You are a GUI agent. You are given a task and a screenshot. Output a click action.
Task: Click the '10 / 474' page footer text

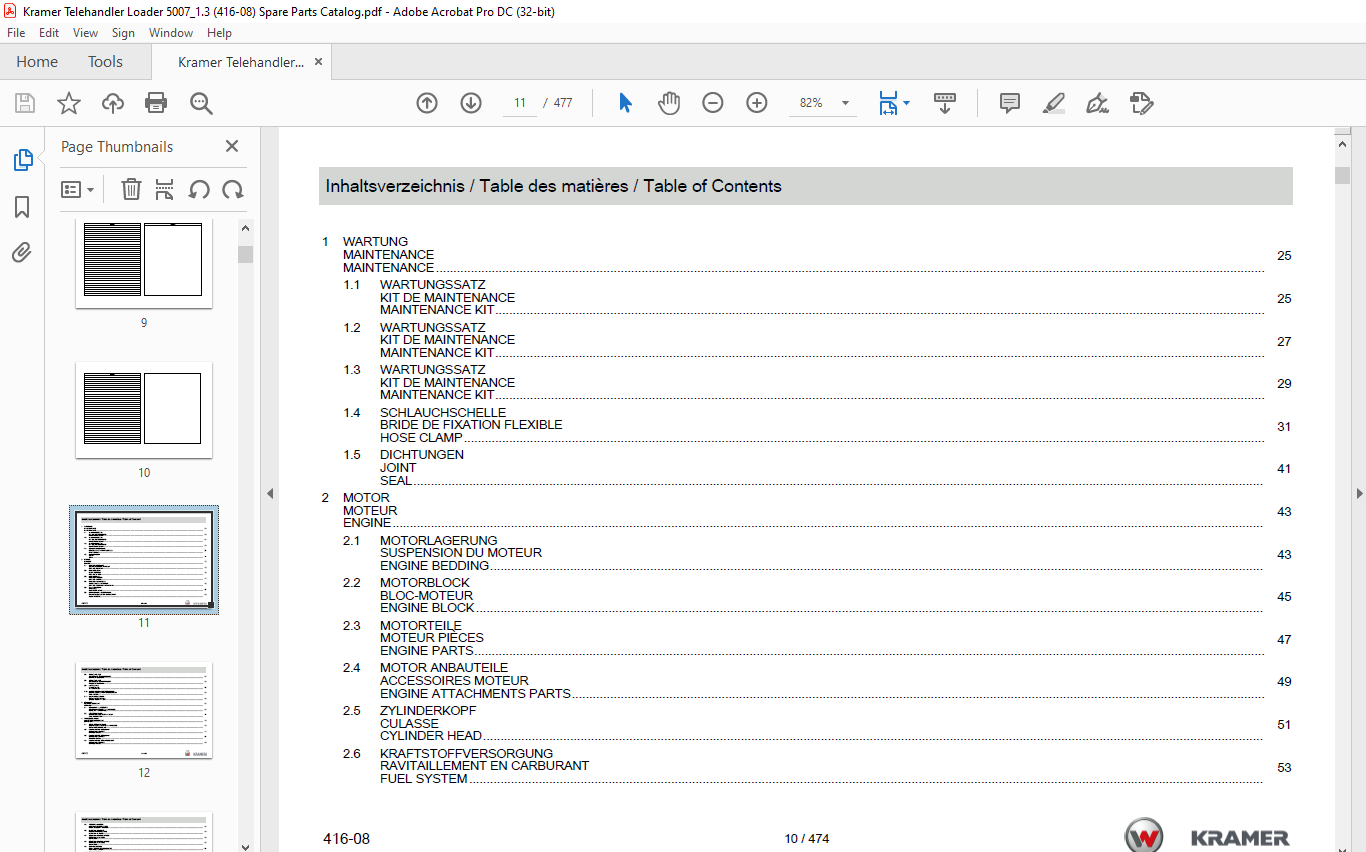click(x=807, y=839)
